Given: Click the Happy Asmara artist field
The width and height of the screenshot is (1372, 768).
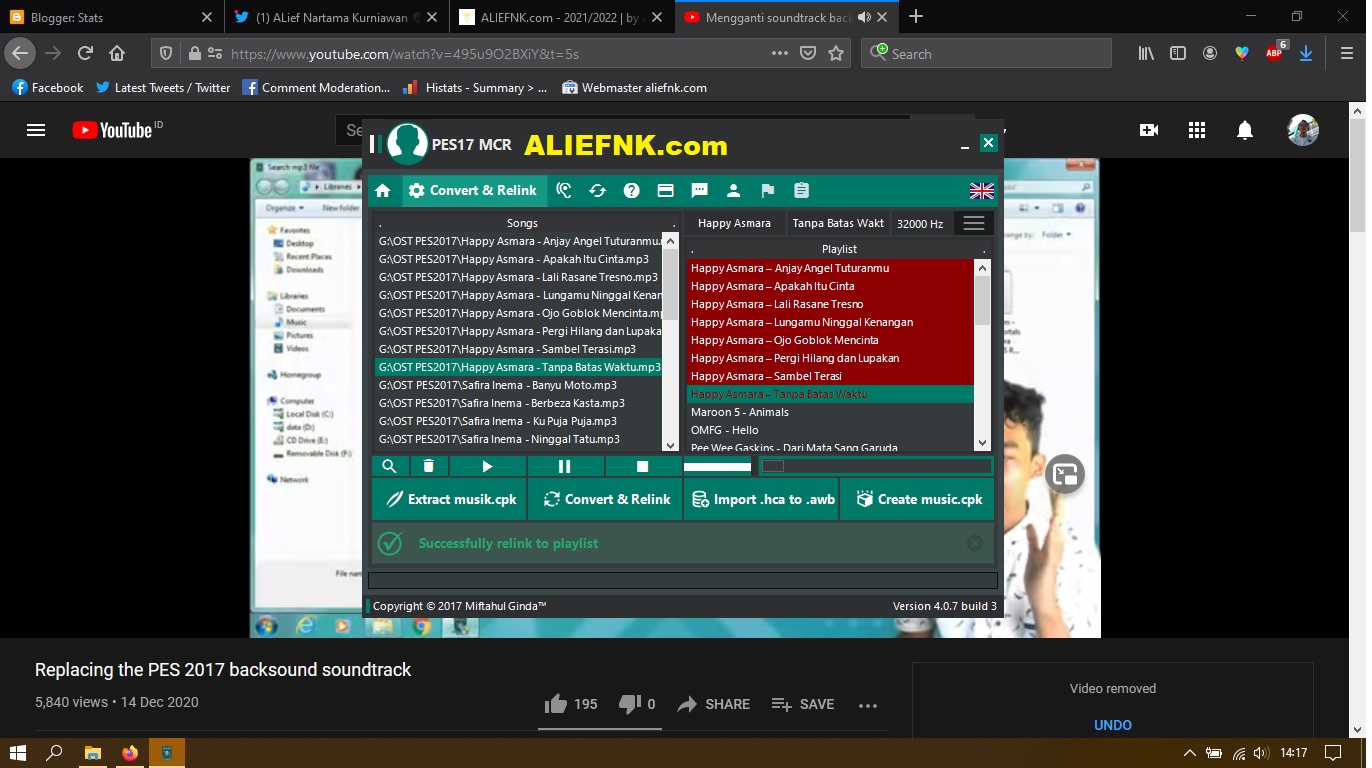Looking at the screenshot, I should click(x=734, y=223).
